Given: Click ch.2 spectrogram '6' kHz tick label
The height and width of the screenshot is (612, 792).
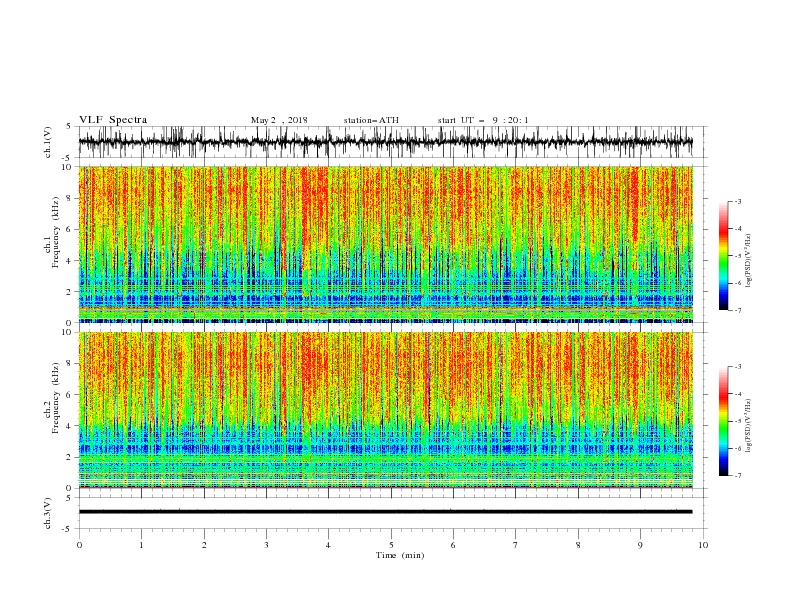Looking at the screenshot, I should coord(70,395).
